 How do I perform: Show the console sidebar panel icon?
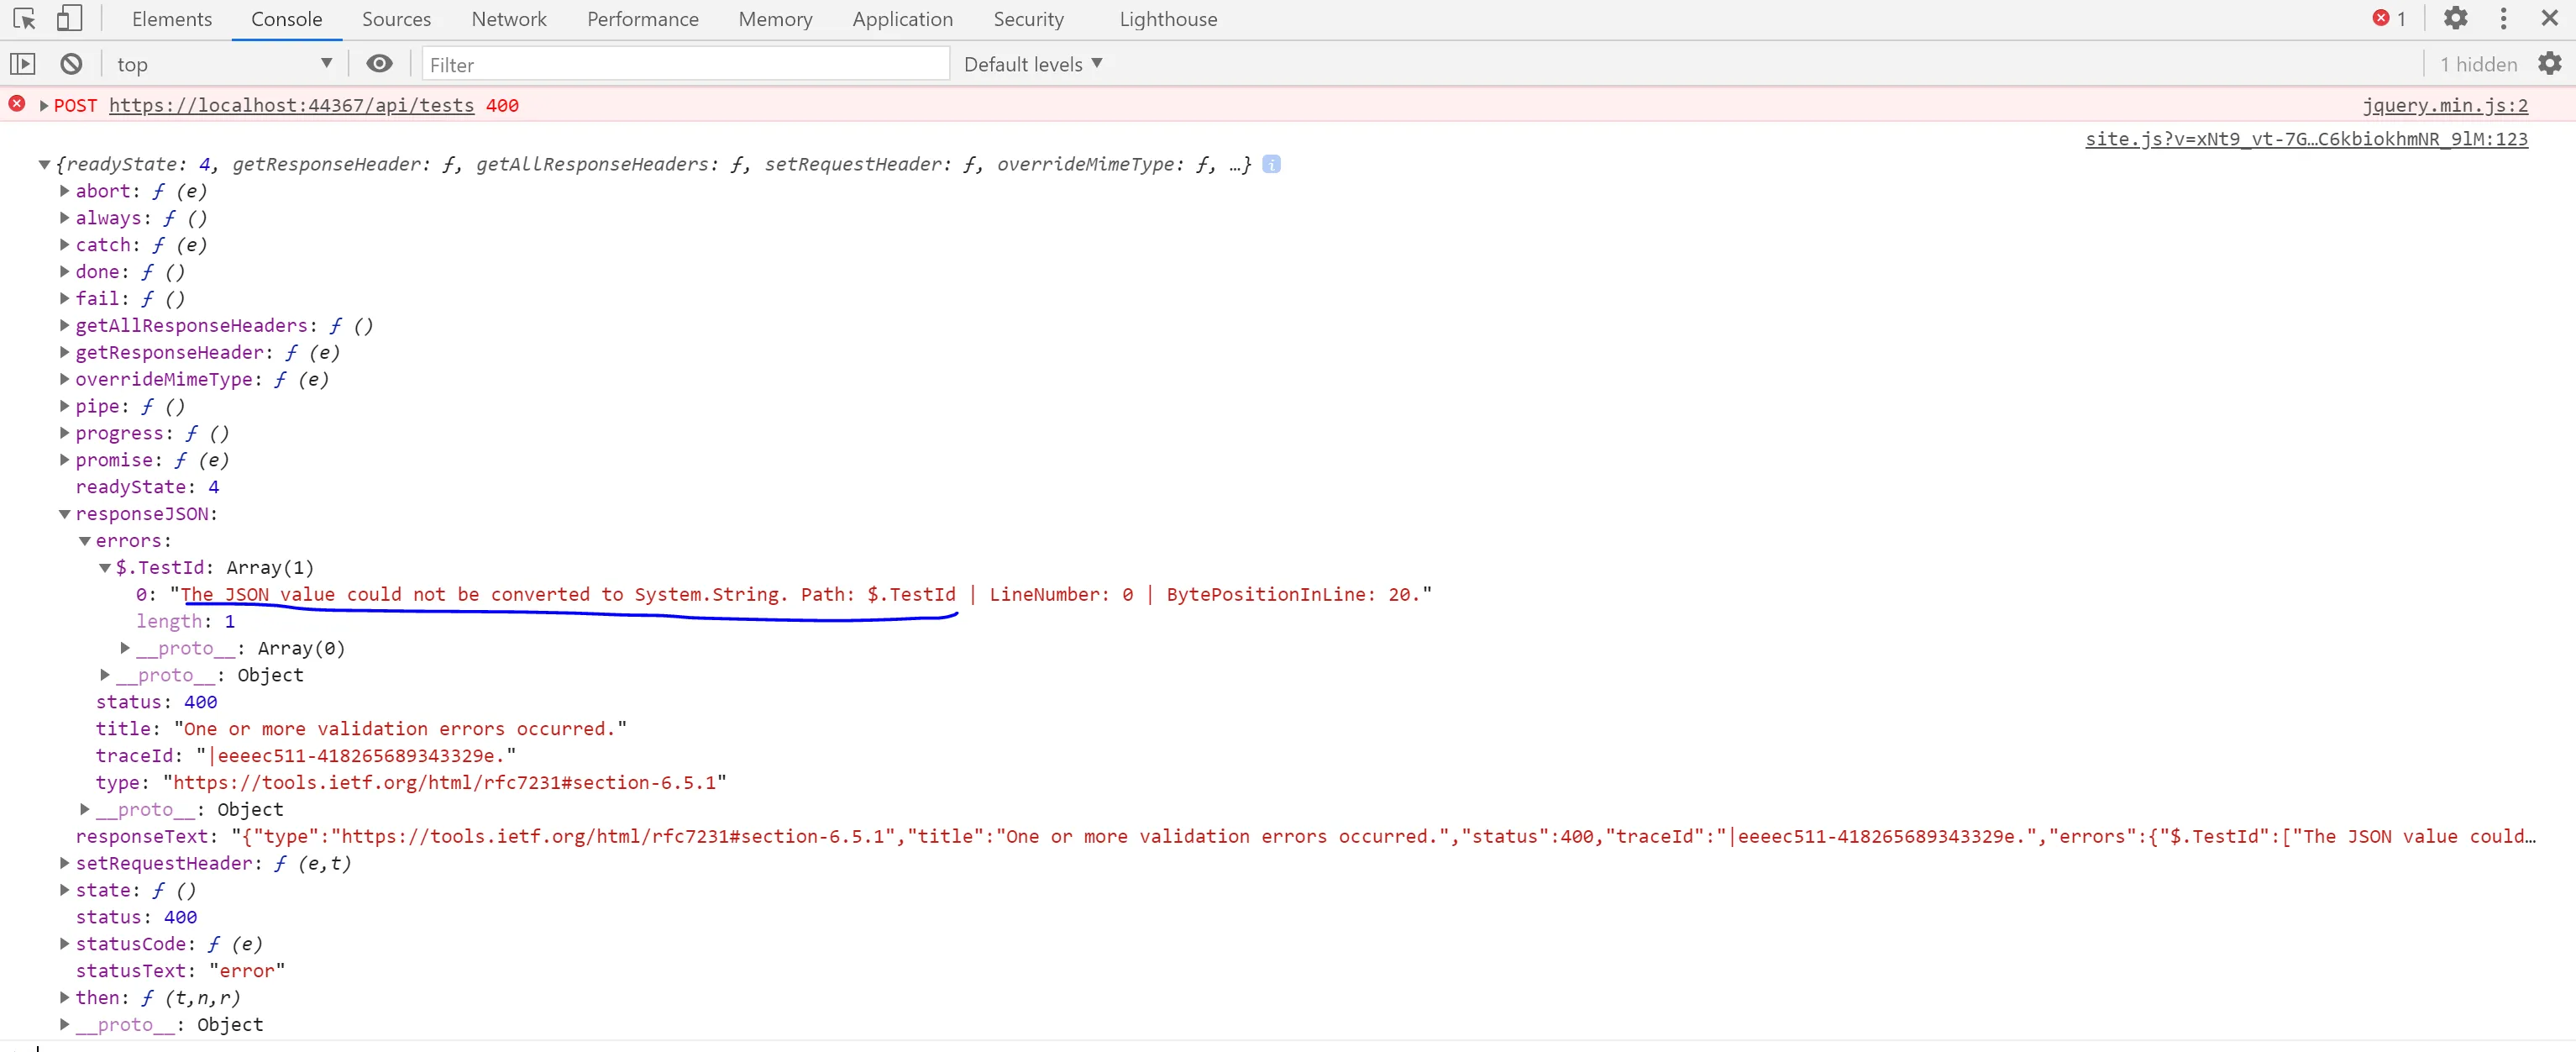(23, 64)
